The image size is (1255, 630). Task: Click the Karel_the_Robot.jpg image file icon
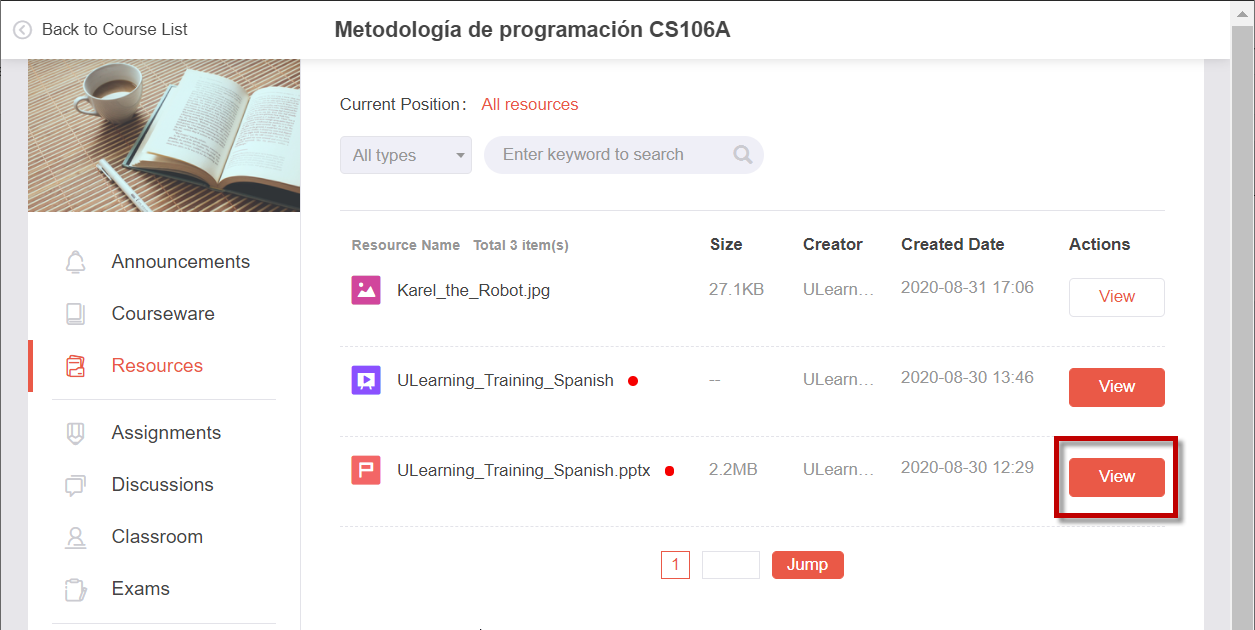366,291
